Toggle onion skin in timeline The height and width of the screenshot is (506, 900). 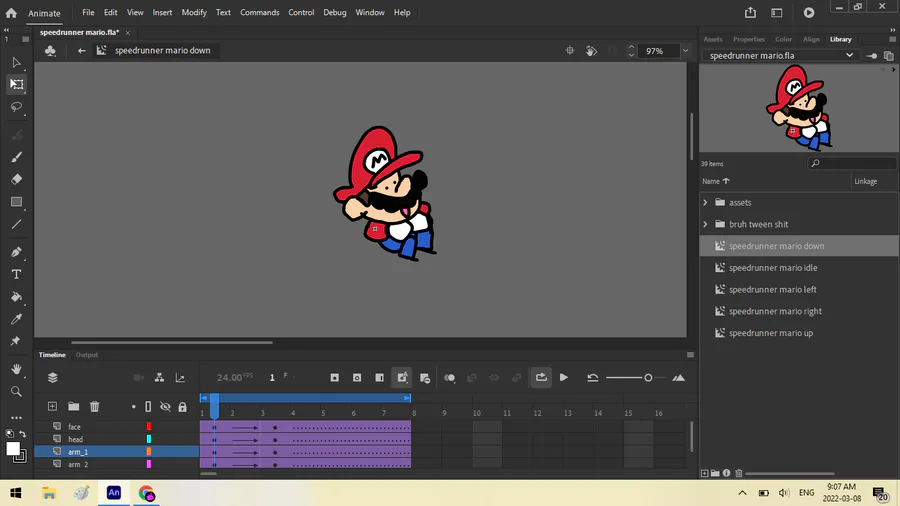[449, 377]
